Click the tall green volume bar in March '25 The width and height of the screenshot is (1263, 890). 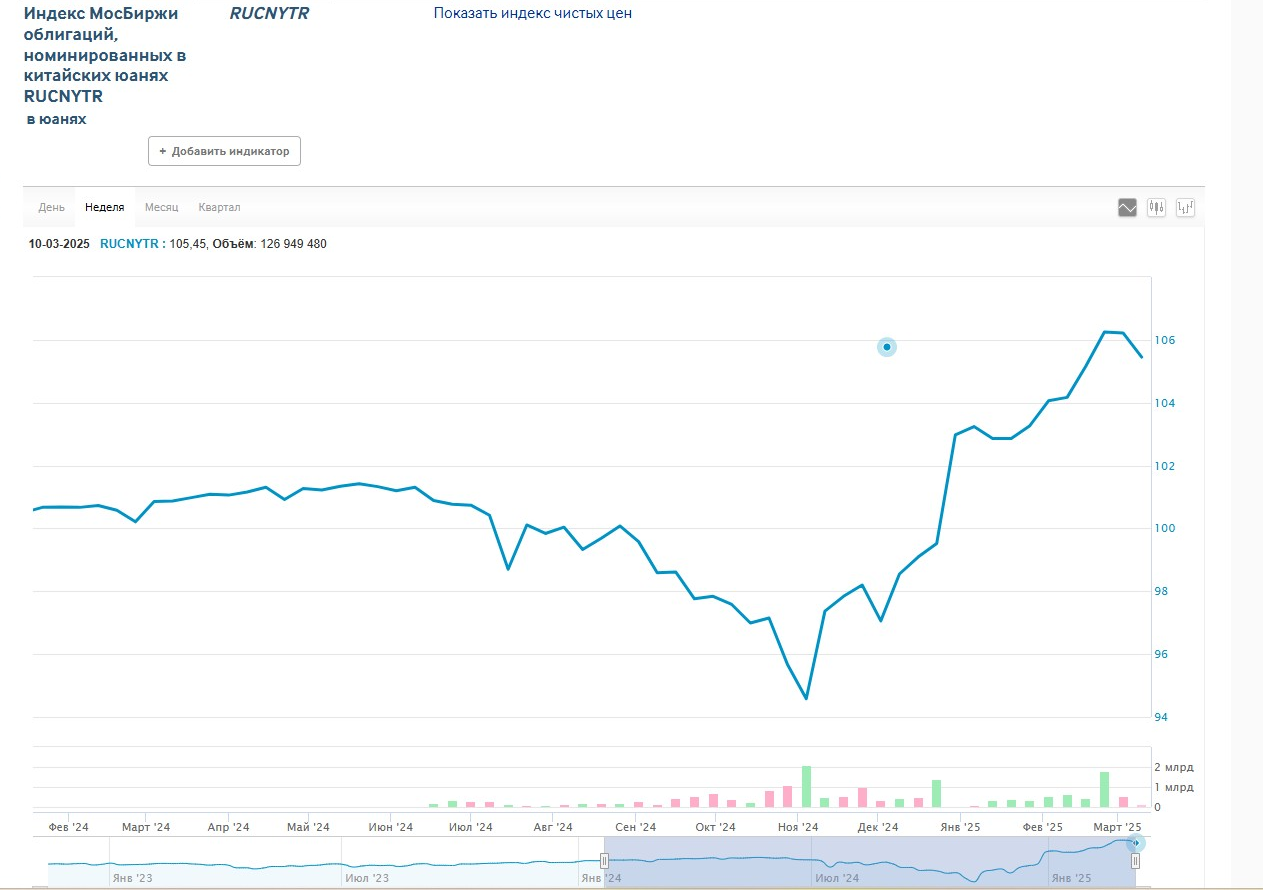coord(1104,789)
